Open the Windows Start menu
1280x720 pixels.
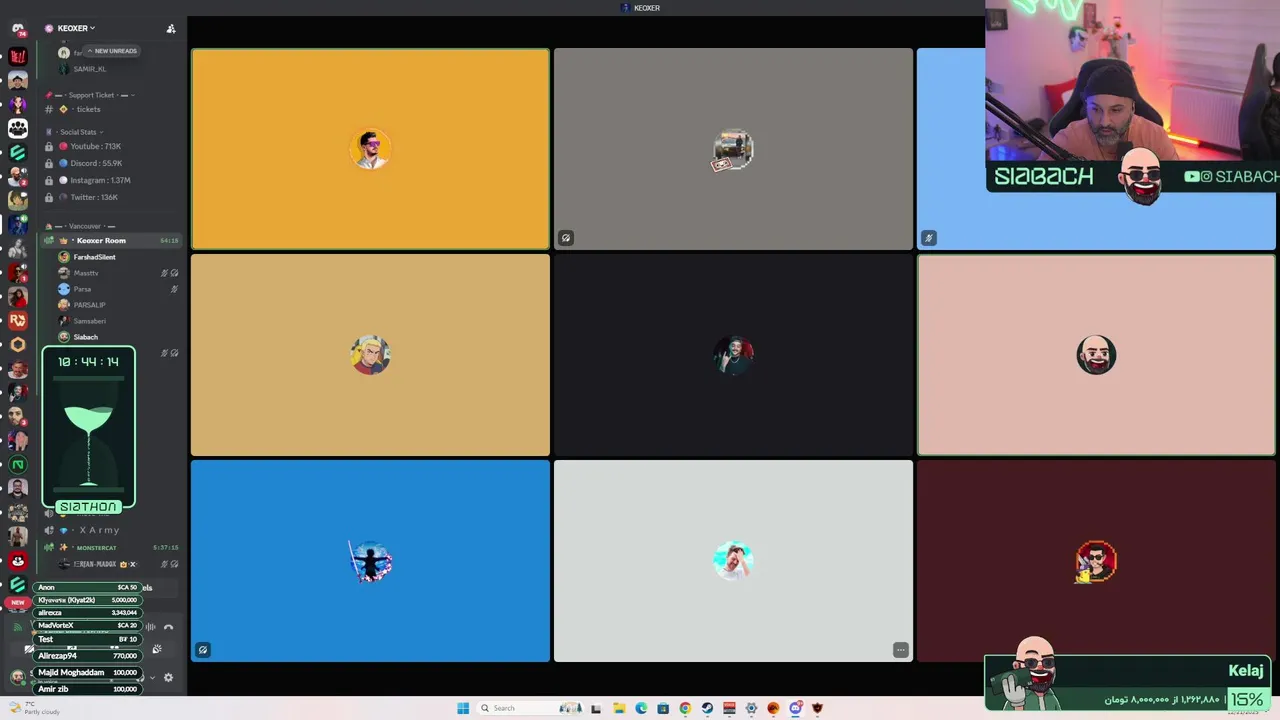point(463,708)
